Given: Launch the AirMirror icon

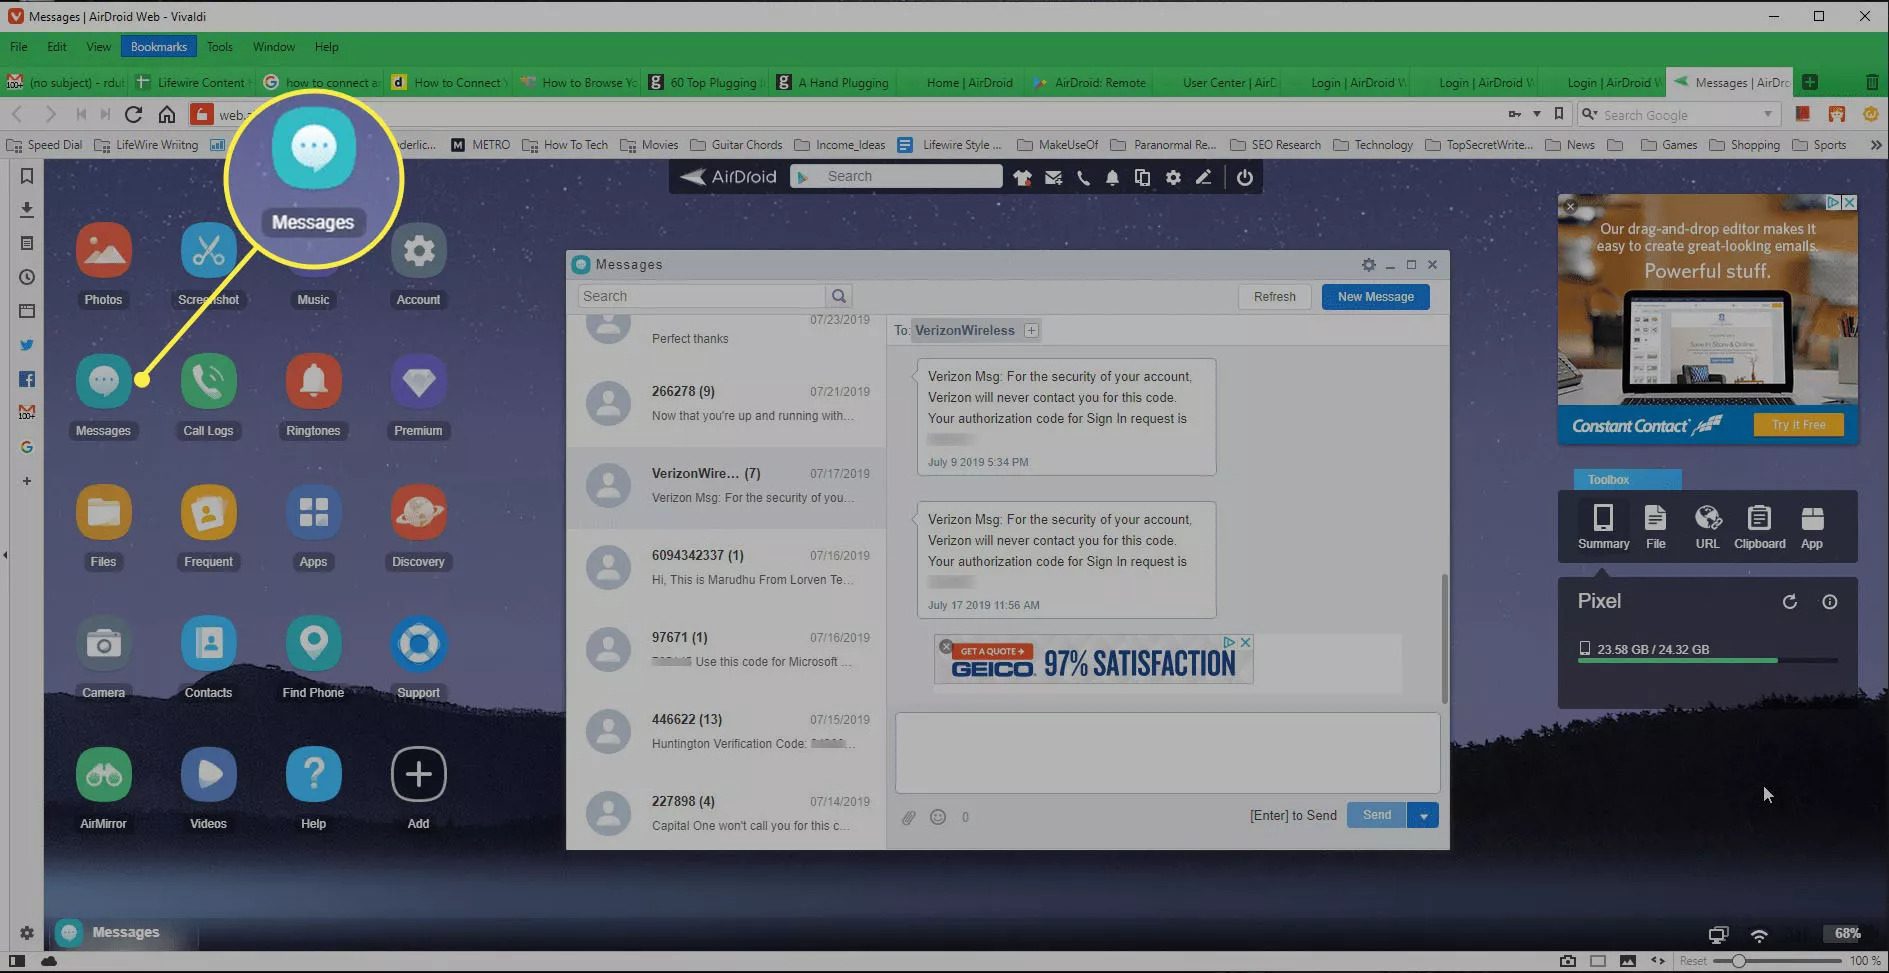Looking at the screenshot, I should coord(103,775).
